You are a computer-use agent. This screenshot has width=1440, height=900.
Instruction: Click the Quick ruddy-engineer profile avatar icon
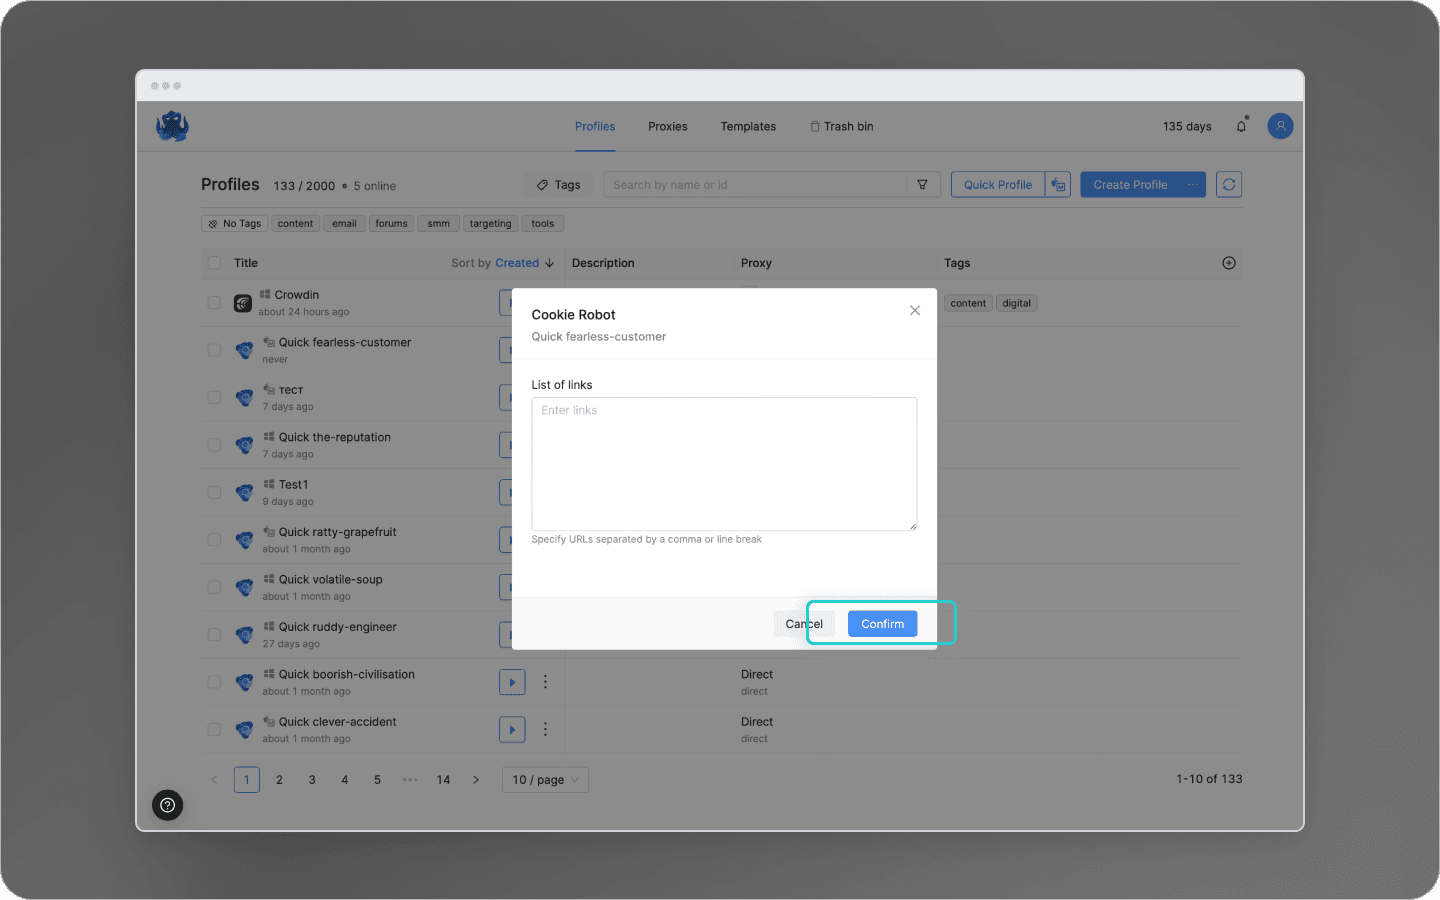coord(244,635)
